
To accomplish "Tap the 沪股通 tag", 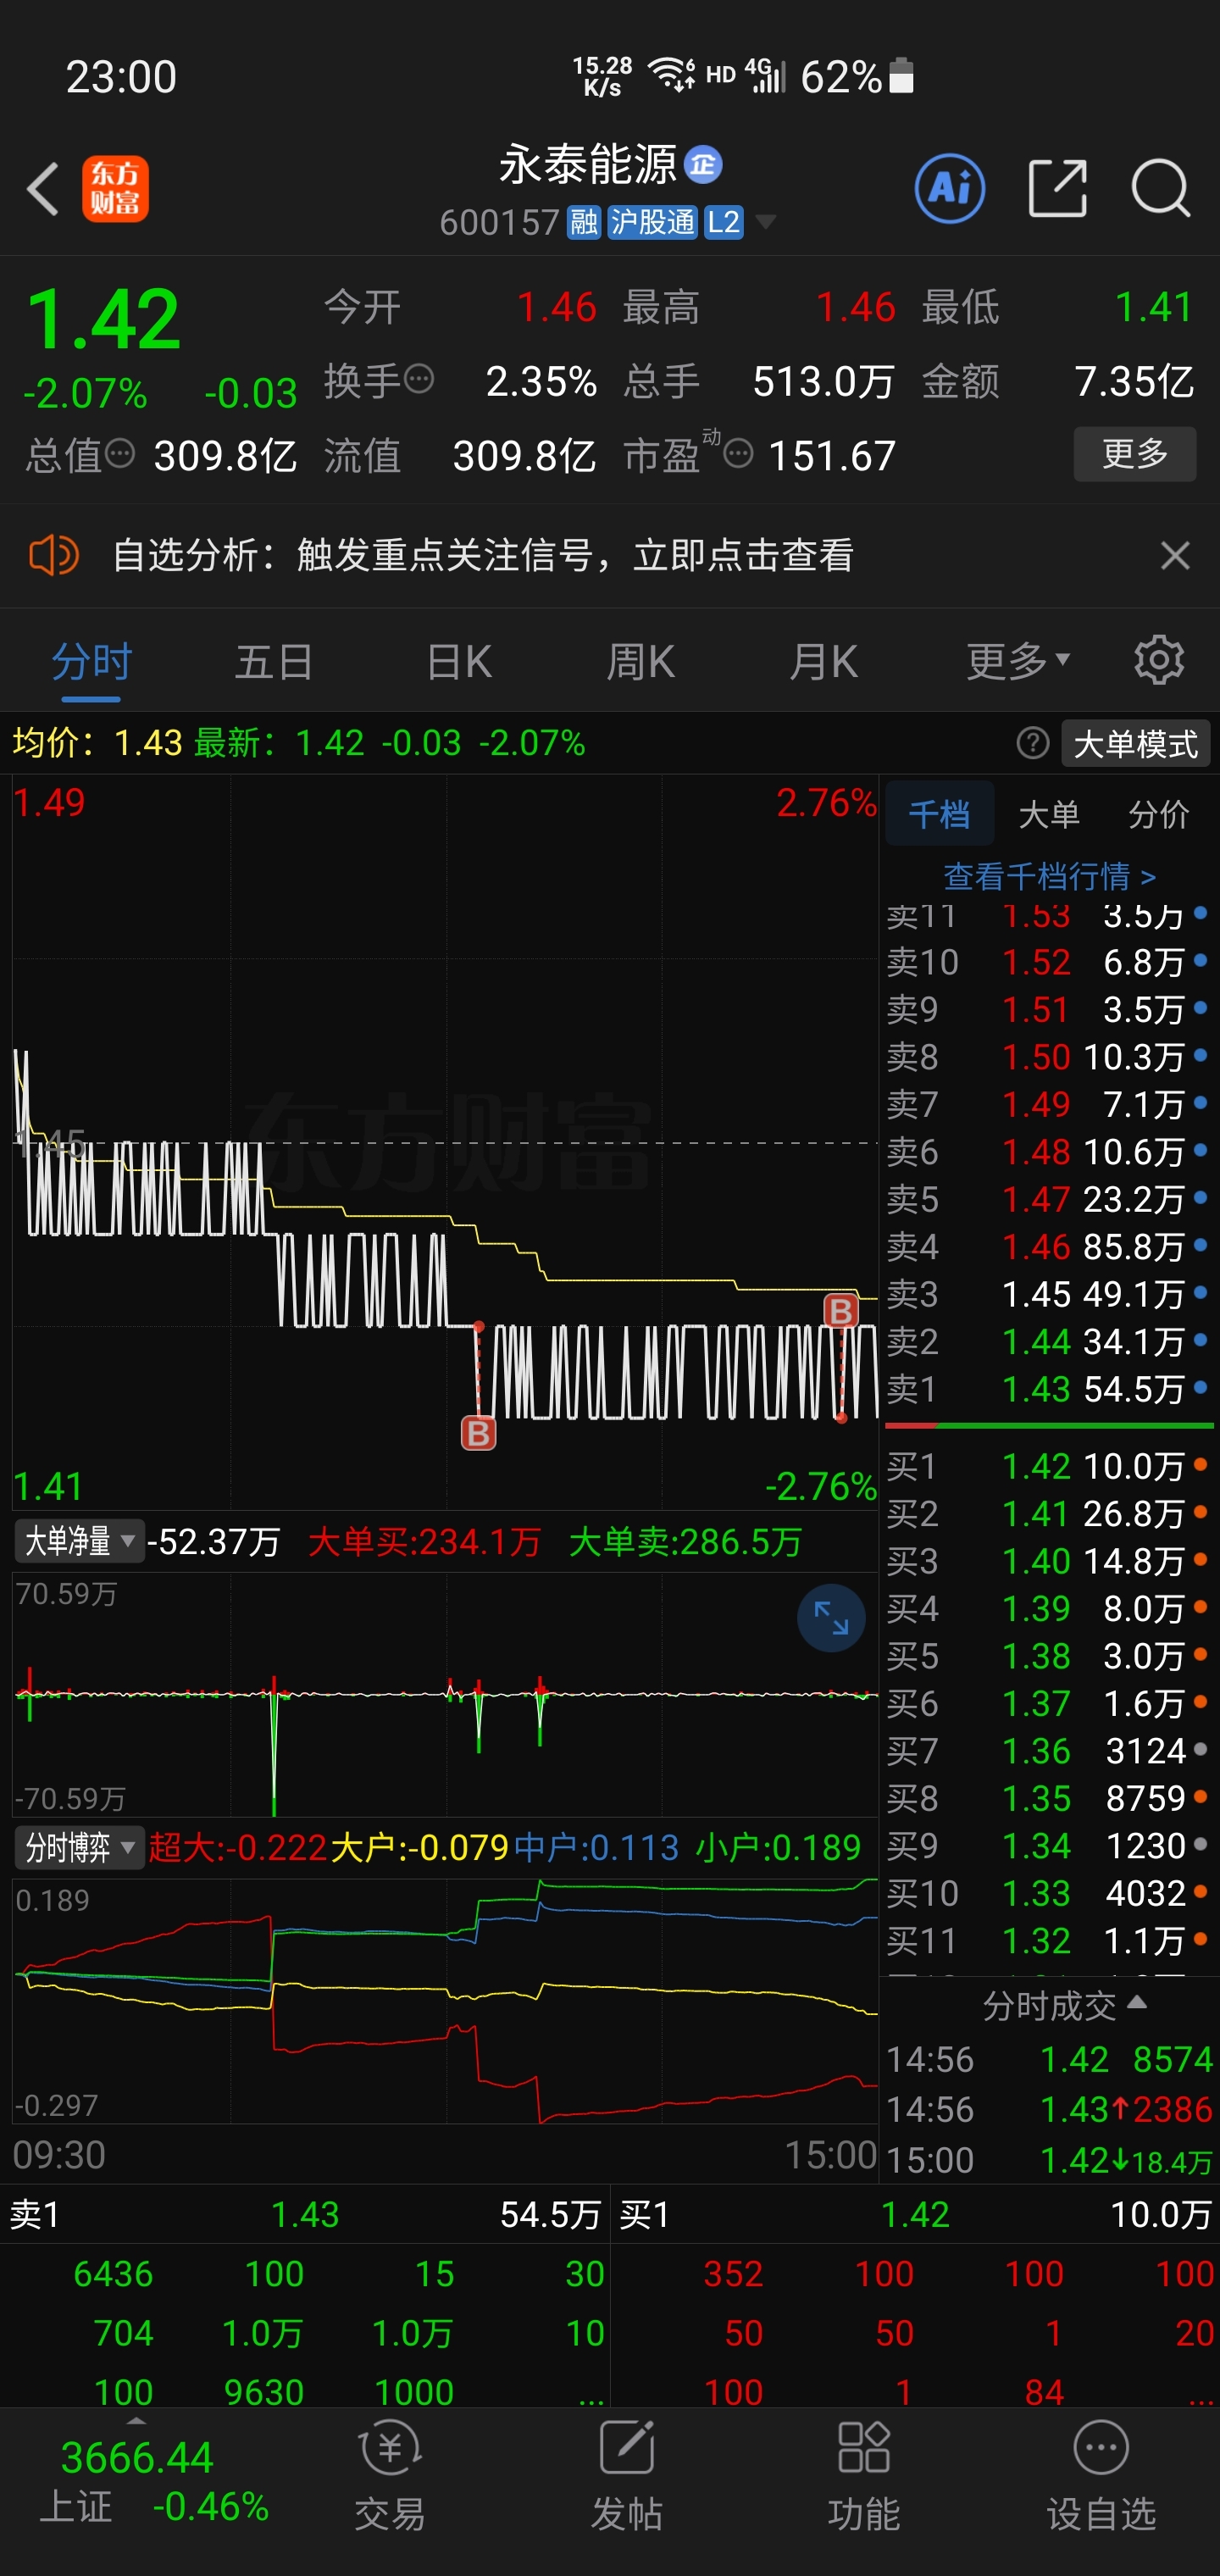I will click(x=652, y=222).
